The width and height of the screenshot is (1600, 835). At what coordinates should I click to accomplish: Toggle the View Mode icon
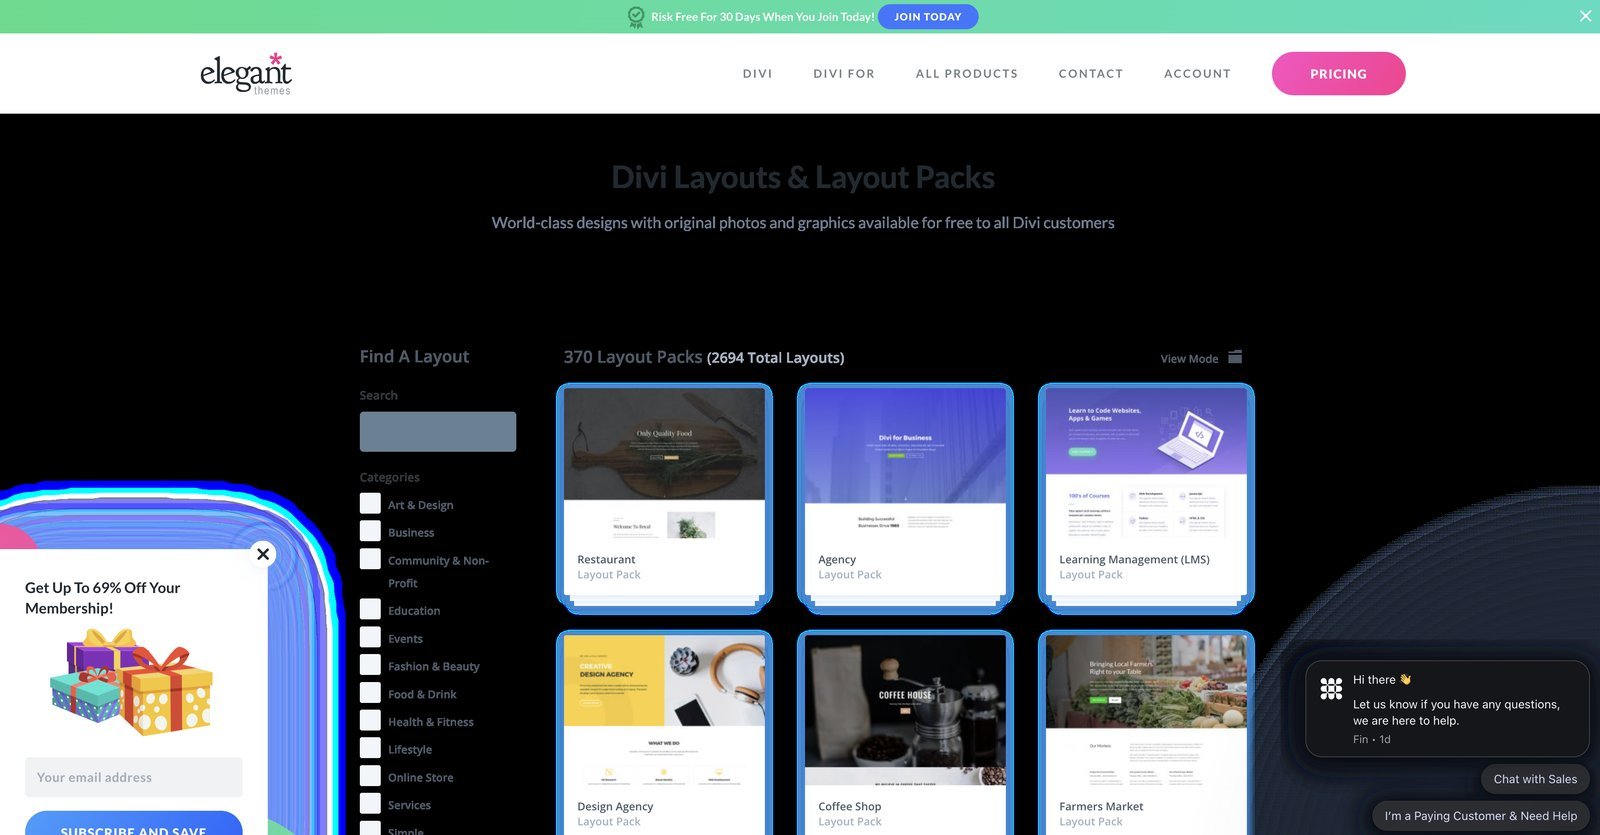coord(1235,357)
